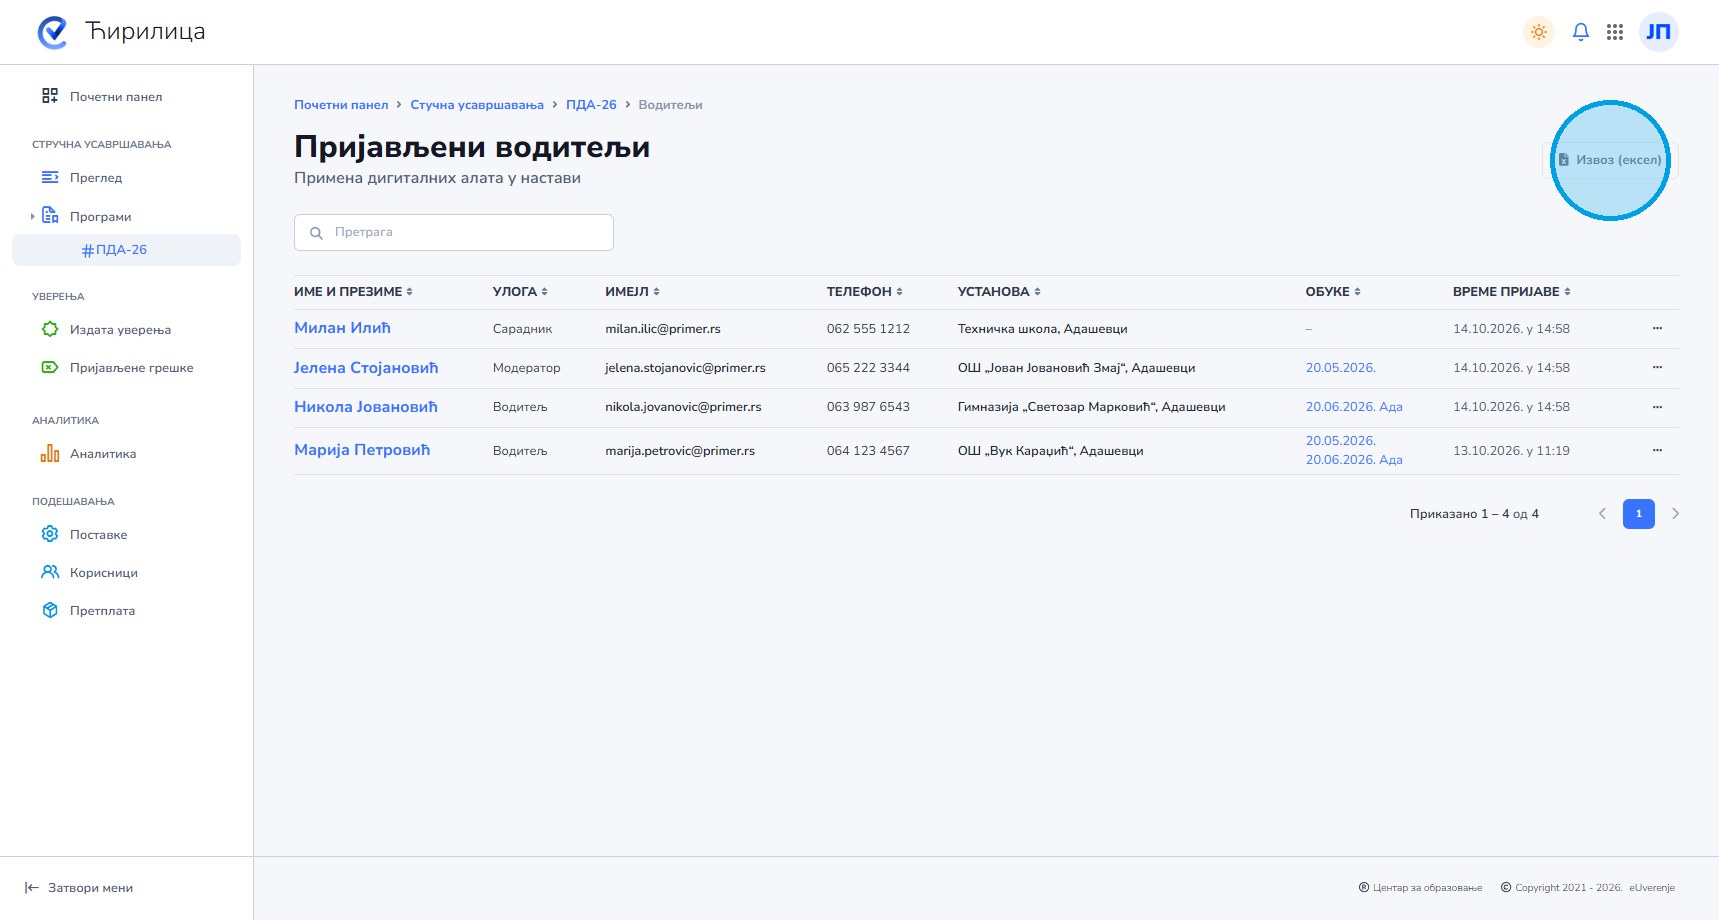The height and width of the screenshot is (920, 1719).
Task: Click the Претрага search field
Action: coord(454,232)
